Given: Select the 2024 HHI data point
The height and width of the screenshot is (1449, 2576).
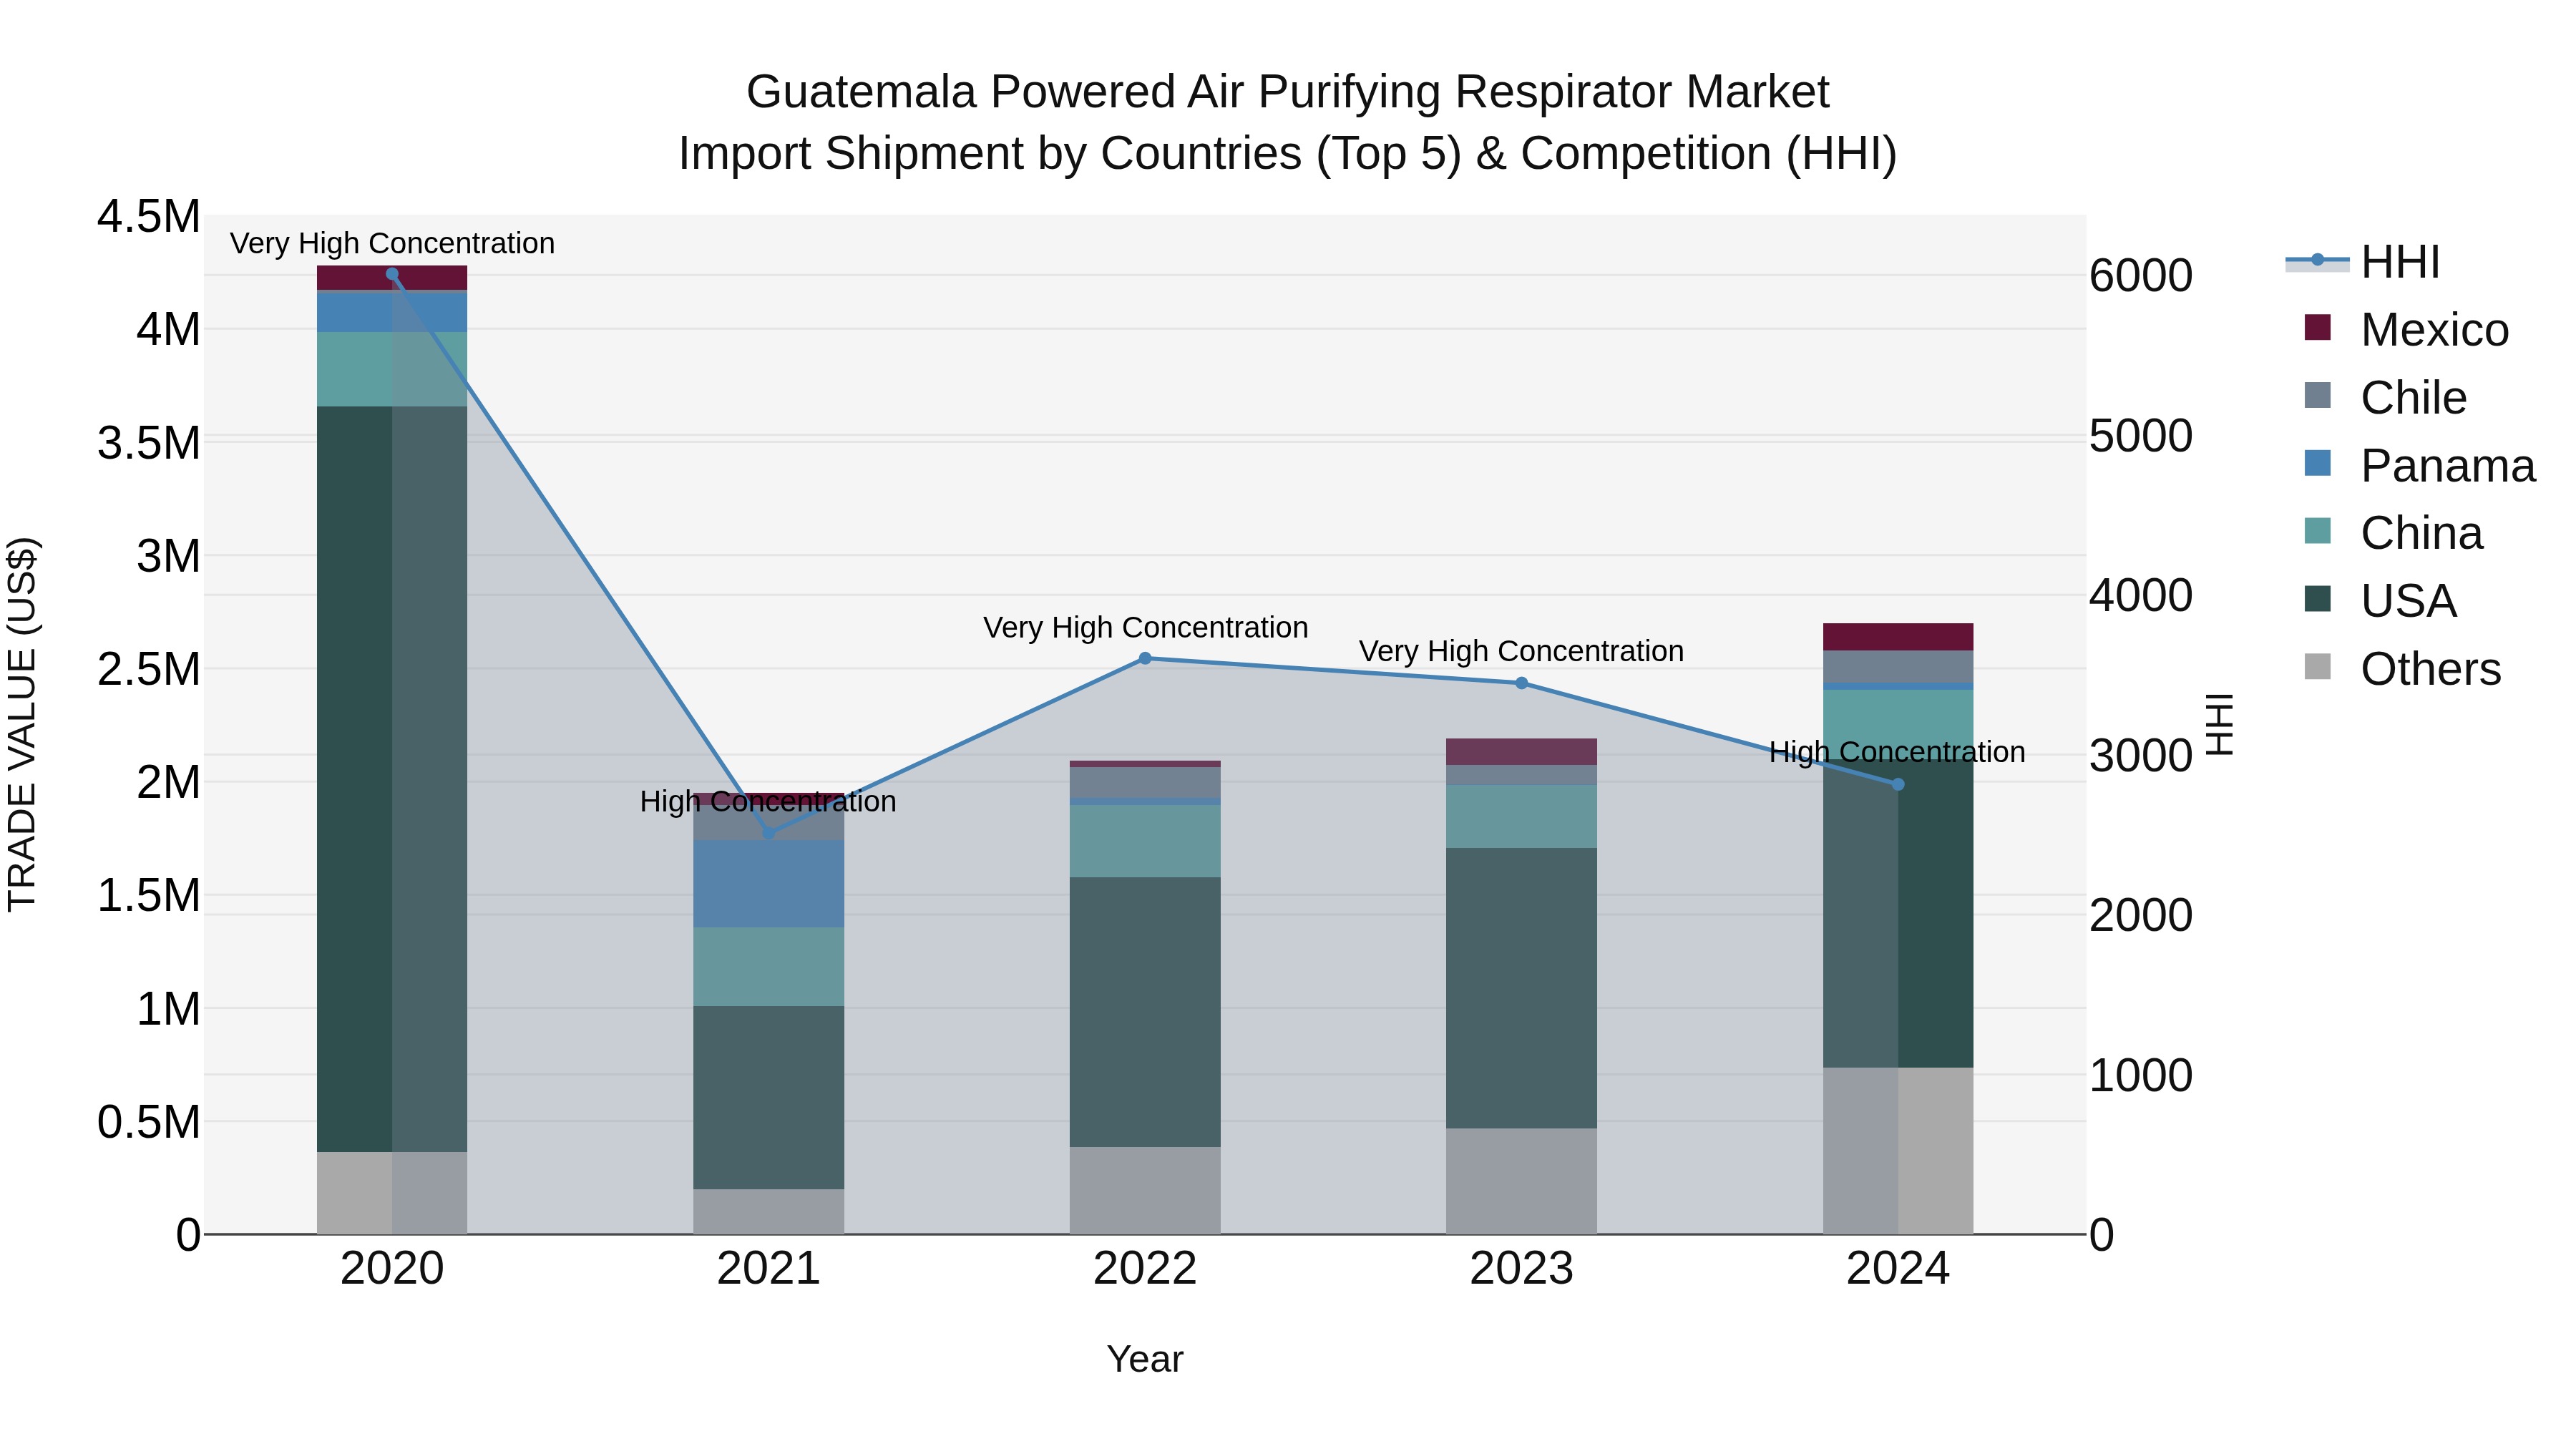Looking at the screenshot, I should click(1898, 785).
